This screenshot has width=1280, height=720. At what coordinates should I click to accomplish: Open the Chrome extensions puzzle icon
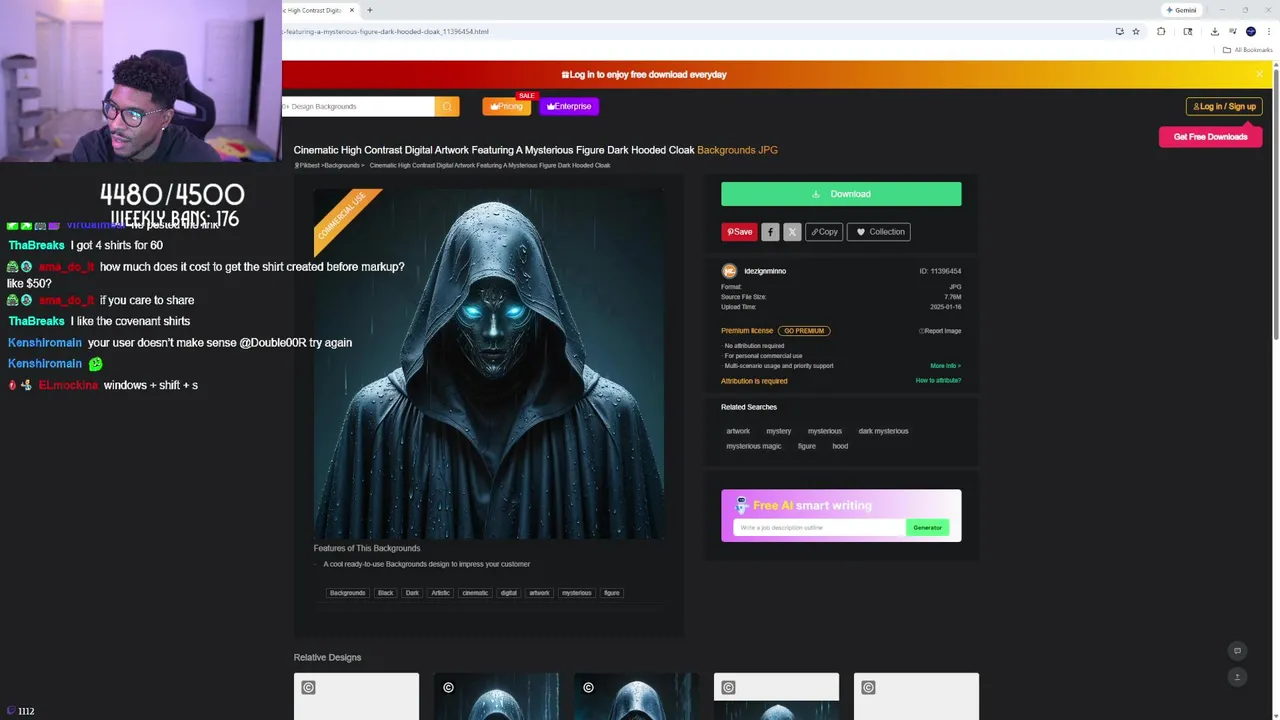tap(1161, 31)
